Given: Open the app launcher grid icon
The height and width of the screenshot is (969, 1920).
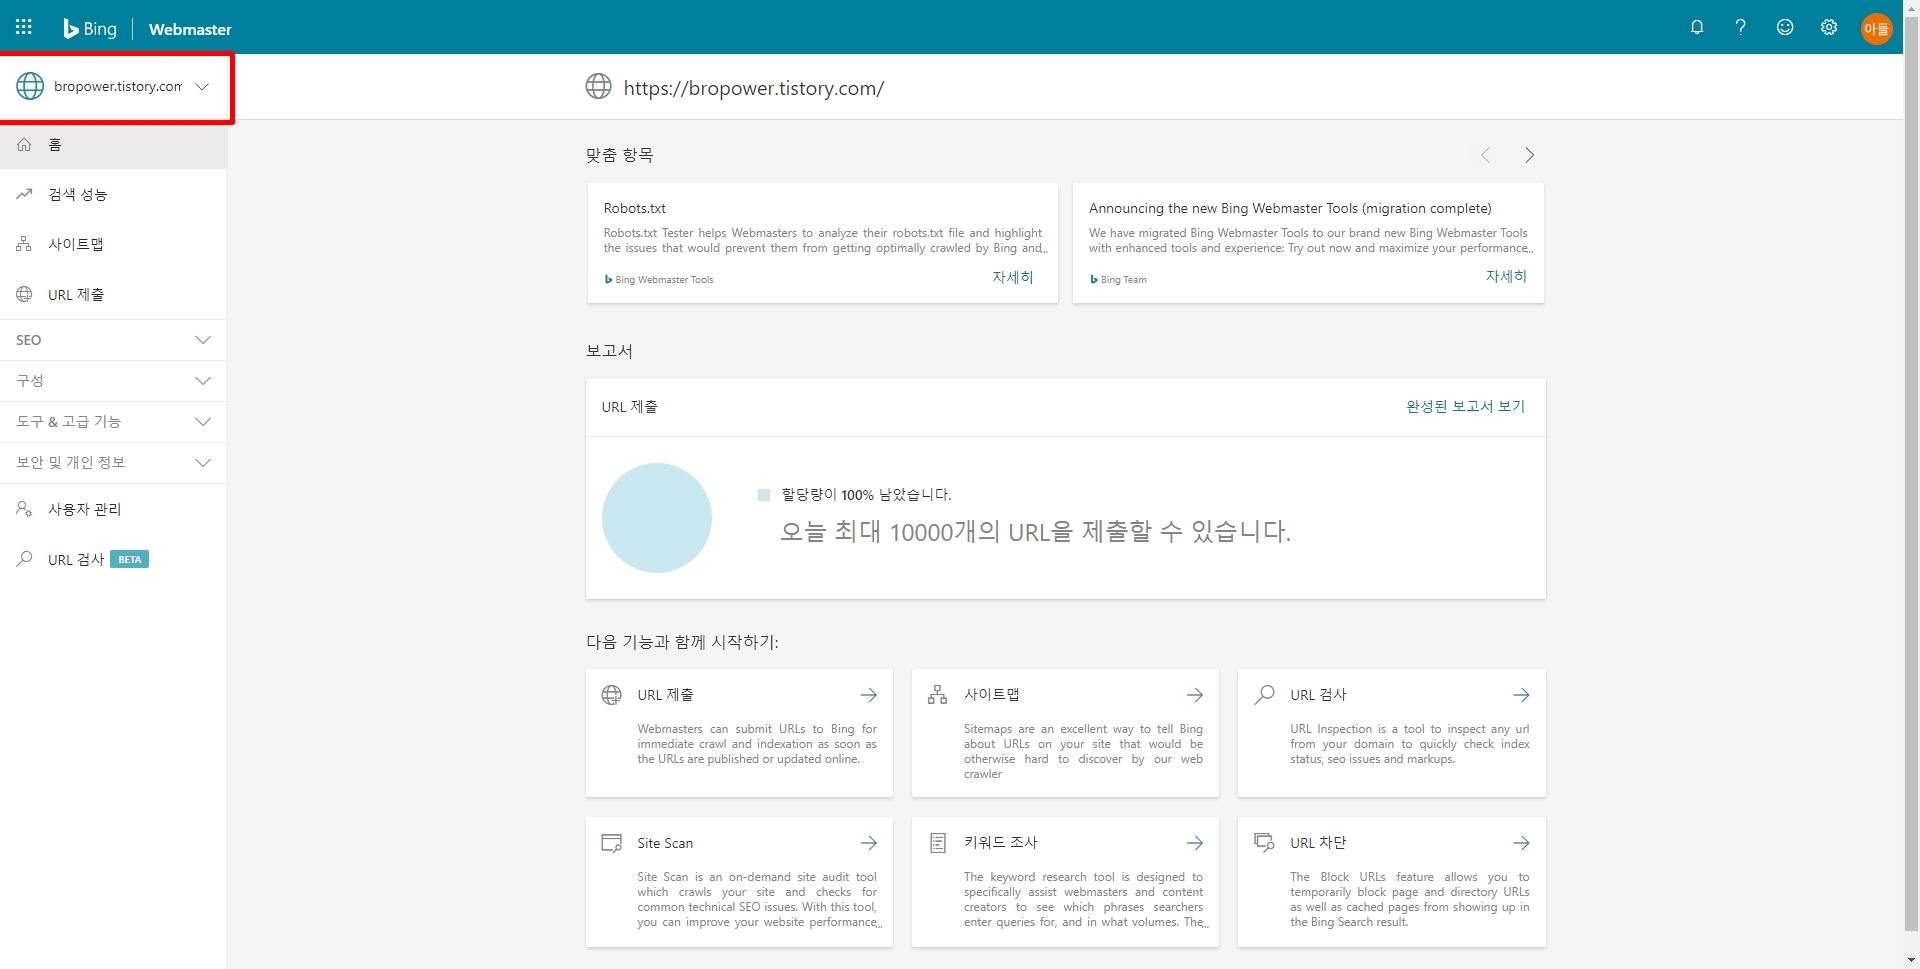Looking at the screenshot, I should 24,27.
